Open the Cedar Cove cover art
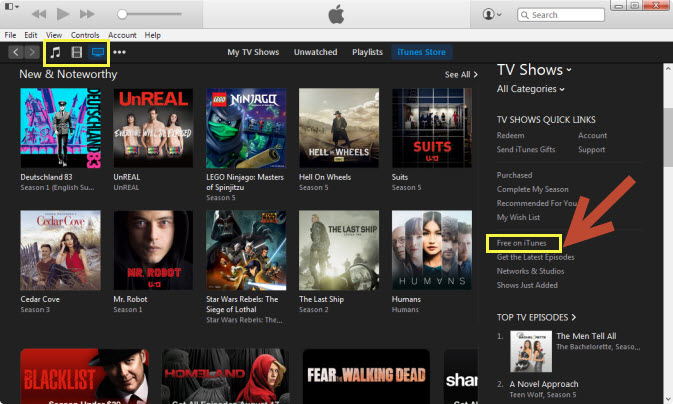The width and height of the screenshot is (673, 404). [x=61, y=250]
